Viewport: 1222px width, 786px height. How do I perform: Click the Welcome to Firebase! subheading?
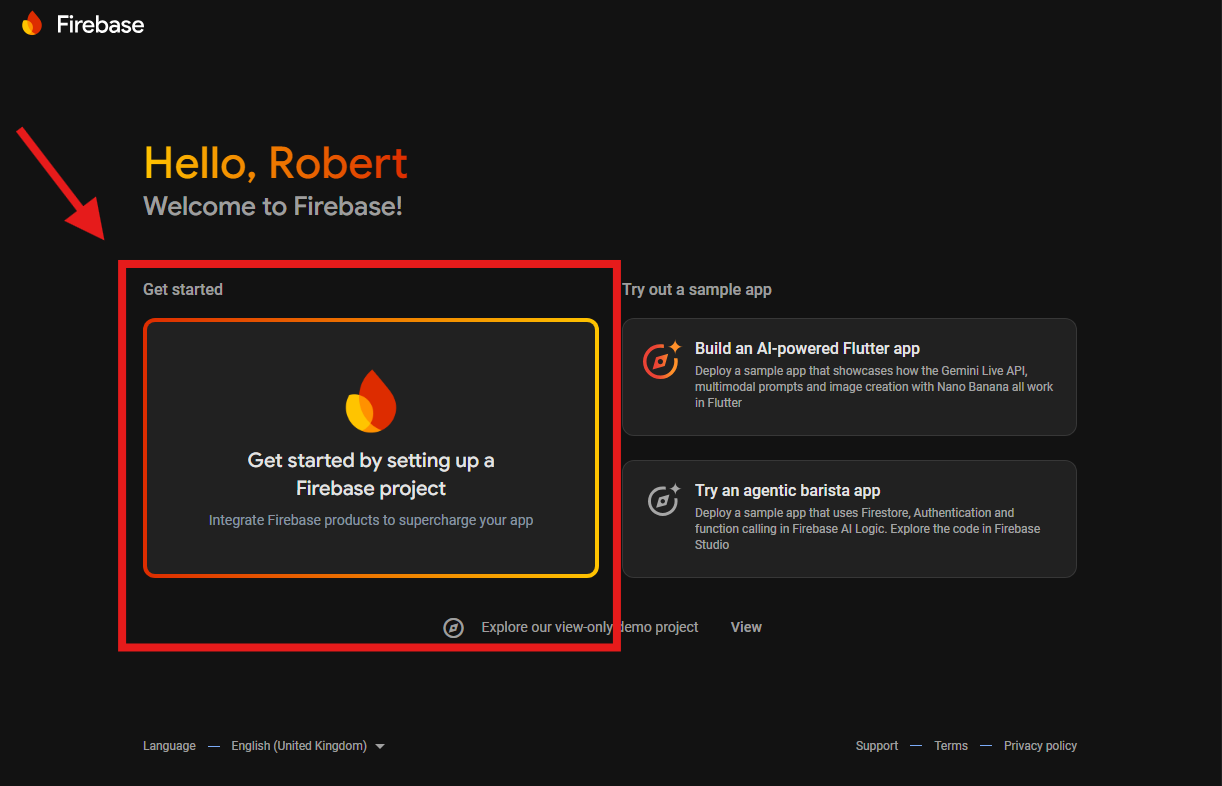click(273, 207)
